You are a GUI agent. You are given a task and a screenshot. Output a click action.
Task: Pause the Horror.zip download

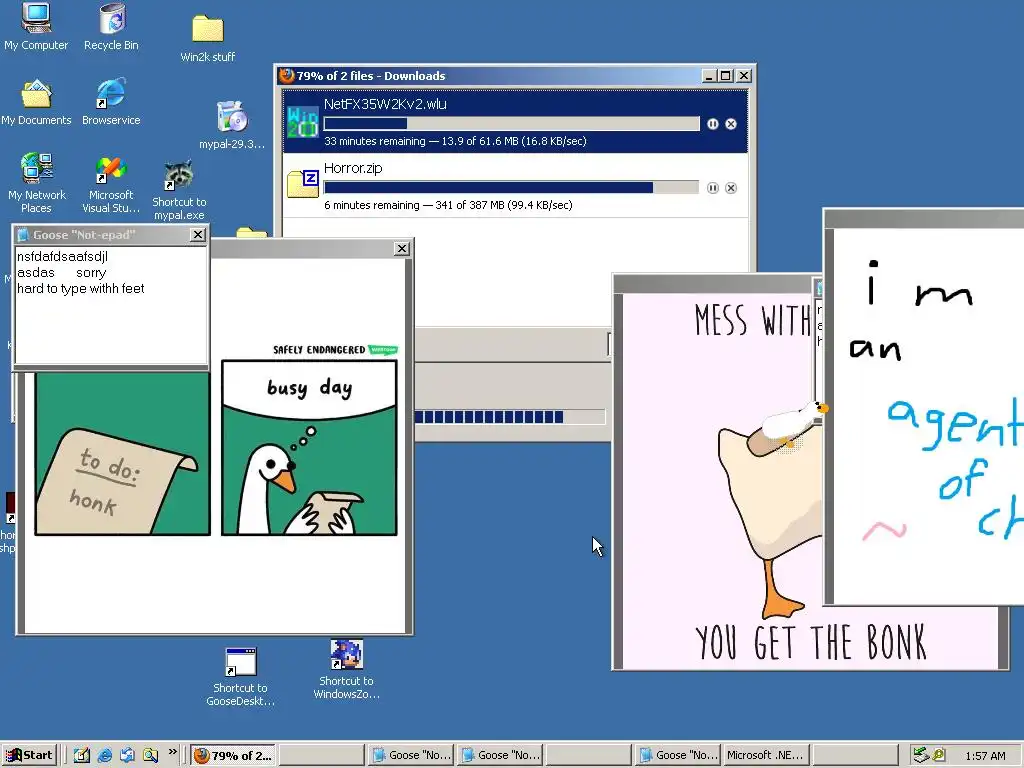click(712, 188)
